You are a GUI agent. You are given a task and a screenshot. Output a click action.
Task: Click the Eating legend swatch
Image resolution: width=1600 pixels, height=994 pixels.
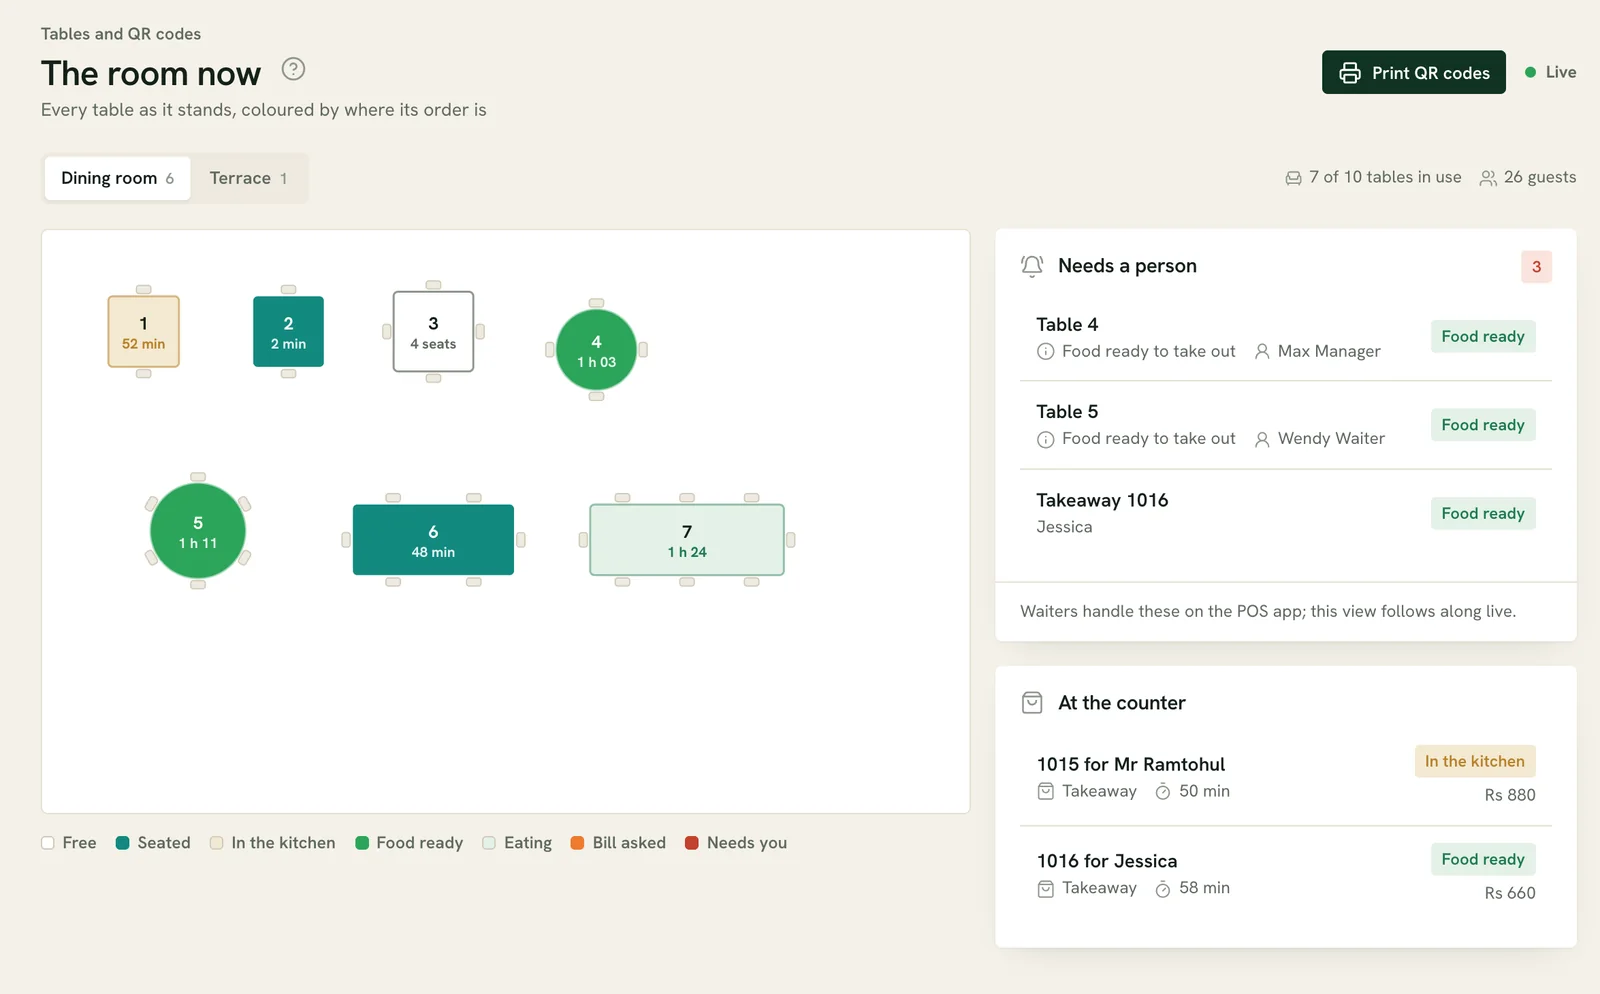click(x=489, y=843)
